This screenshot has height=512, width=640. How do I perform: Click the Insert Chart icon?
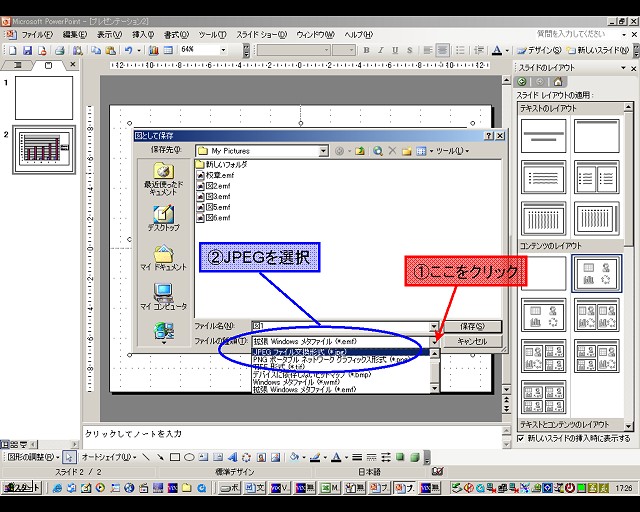point(153,50)
